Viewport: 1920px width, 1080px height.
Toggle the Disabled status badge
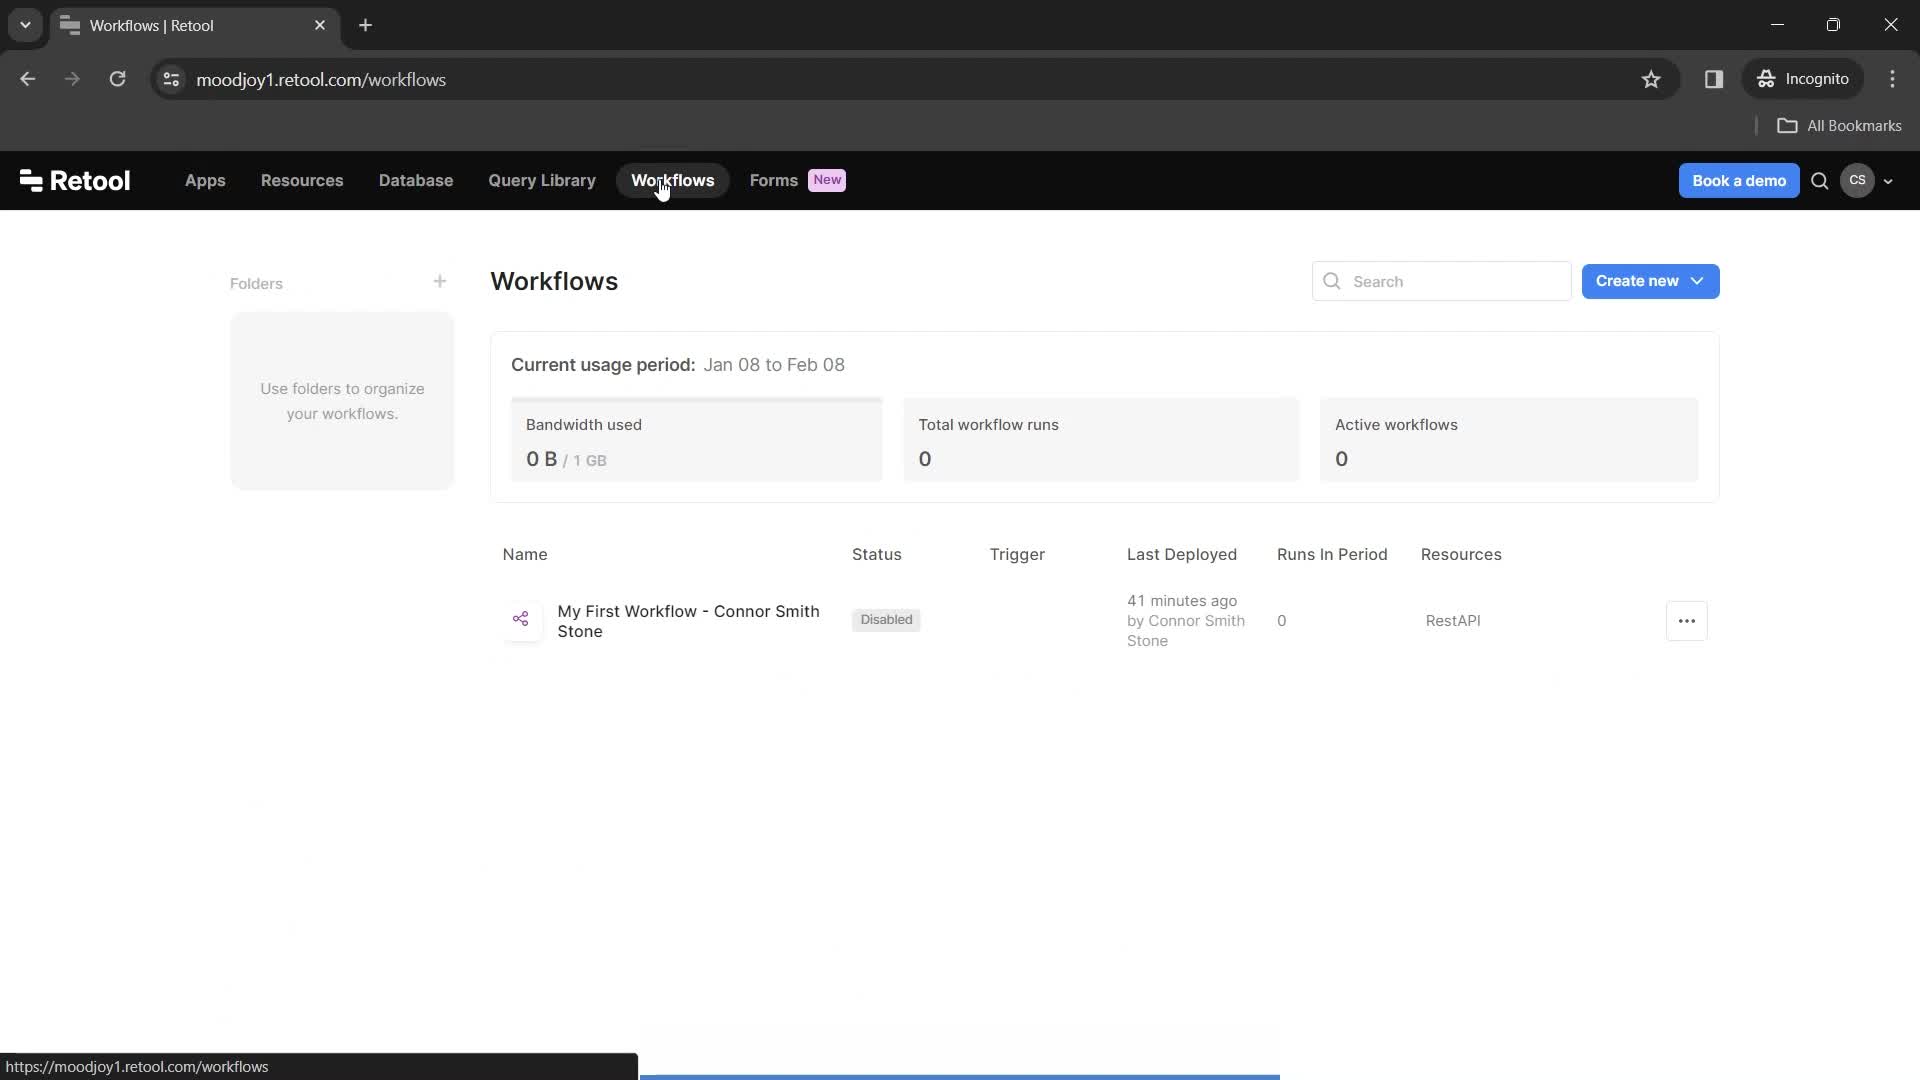pyautogui.click(x=886, y=620)
